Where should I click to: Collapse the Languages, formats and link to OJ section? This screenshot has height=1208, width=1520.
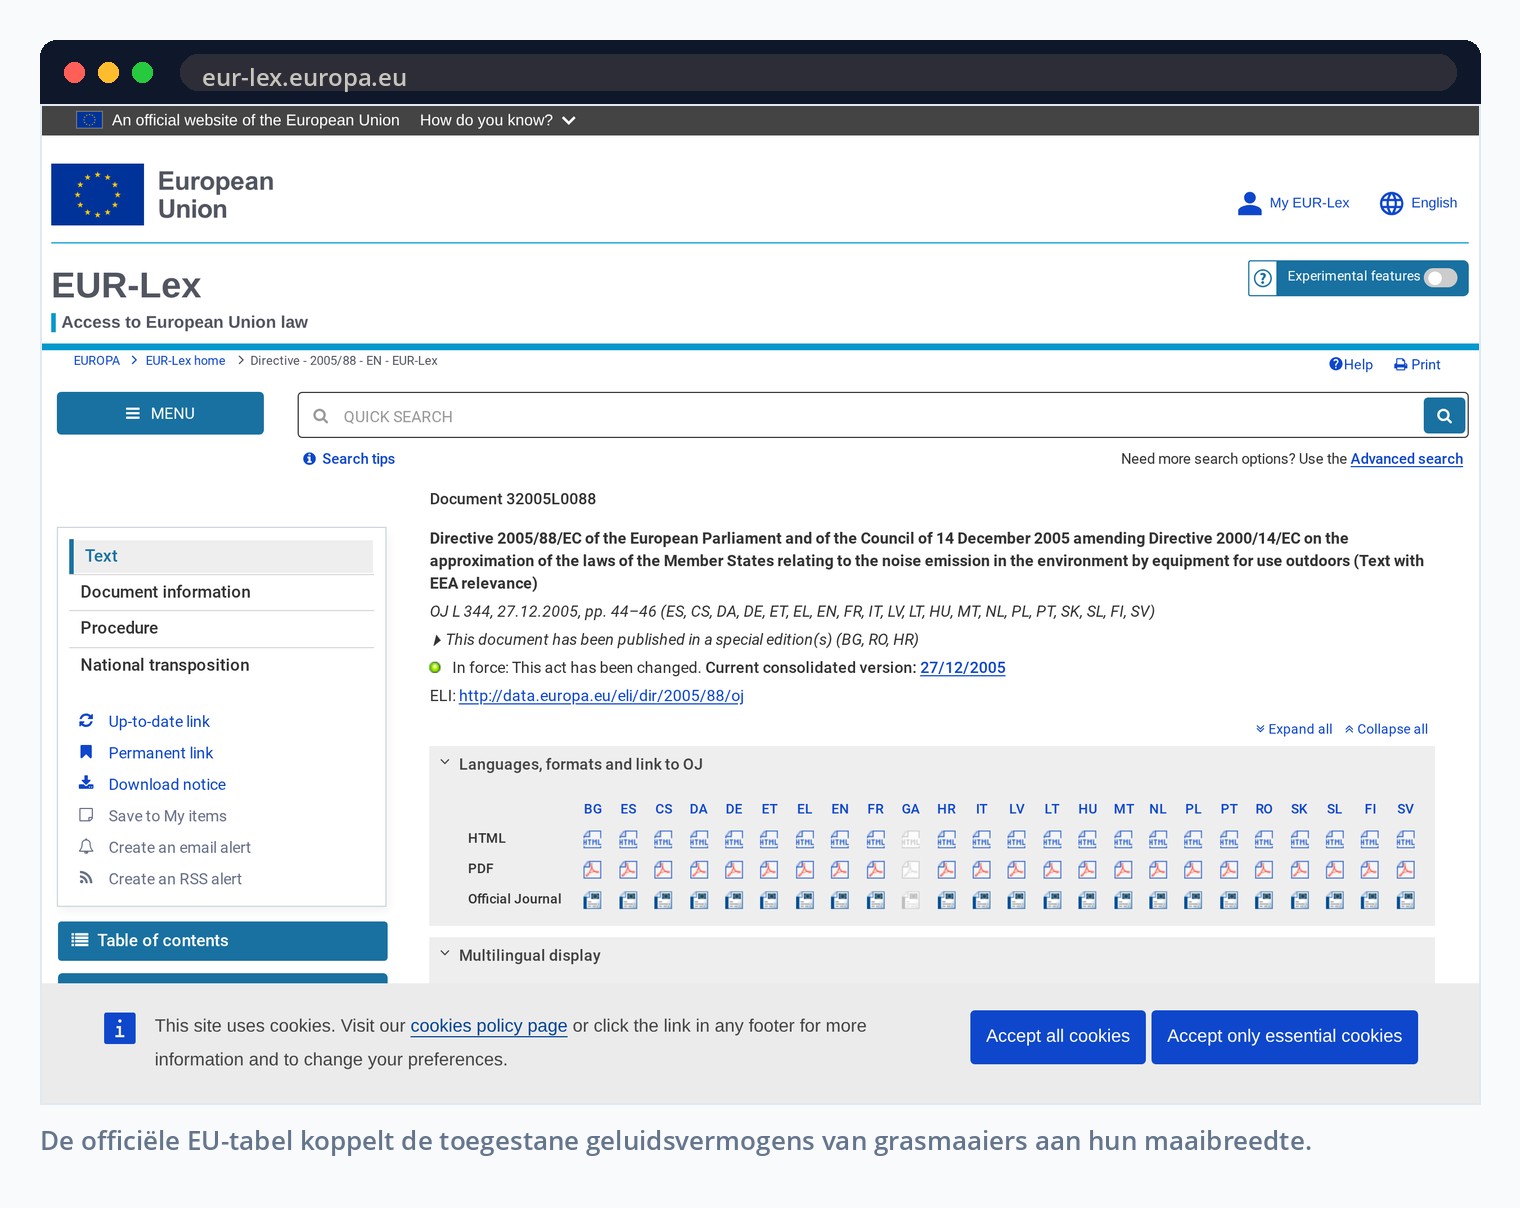[445, 763]
